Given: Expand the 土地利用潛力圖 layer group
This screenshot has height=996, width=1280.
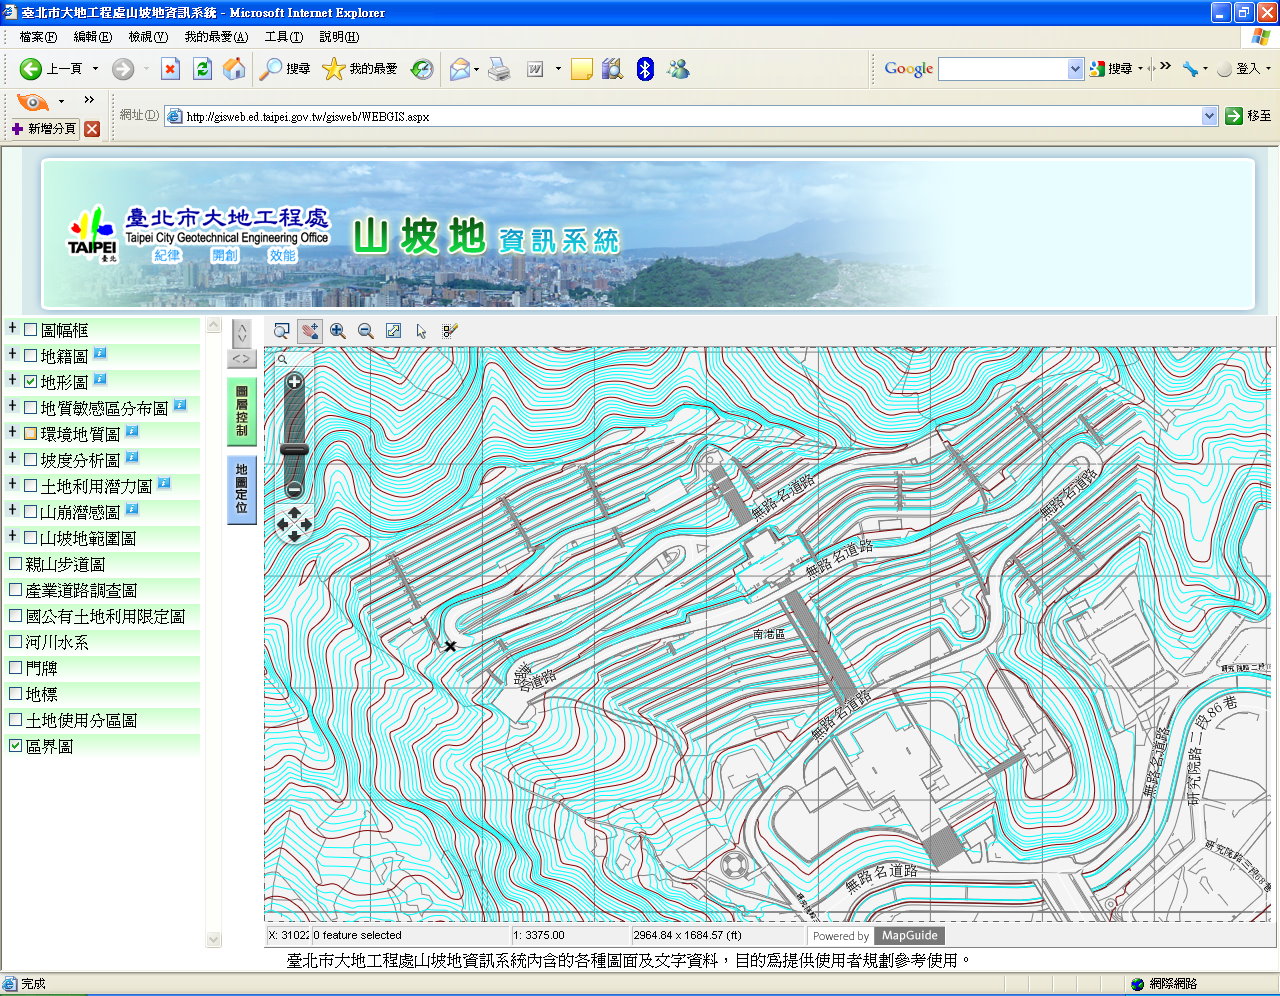Looking at the screenshot, I should click(12, 484).
